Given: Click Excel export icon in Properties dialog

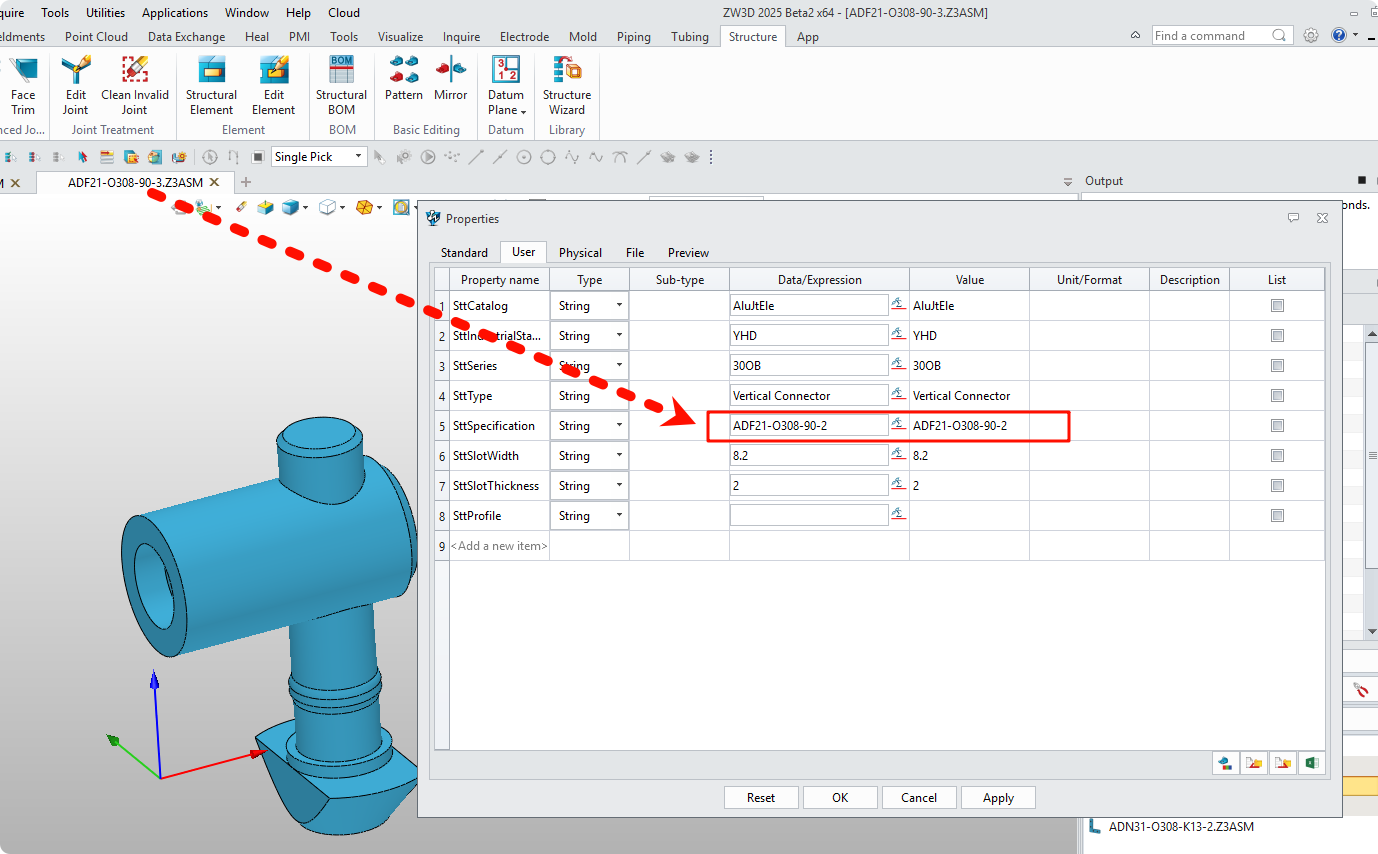Looking at the screenshot, I should 1312,763.
